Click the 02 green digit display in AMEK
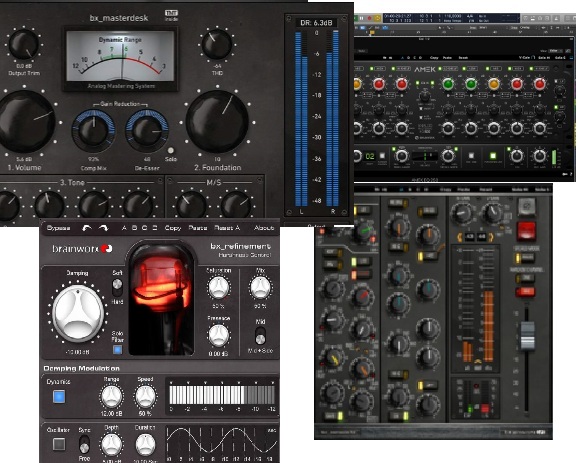This screenshot has width=578, height=463. point(369,156)
